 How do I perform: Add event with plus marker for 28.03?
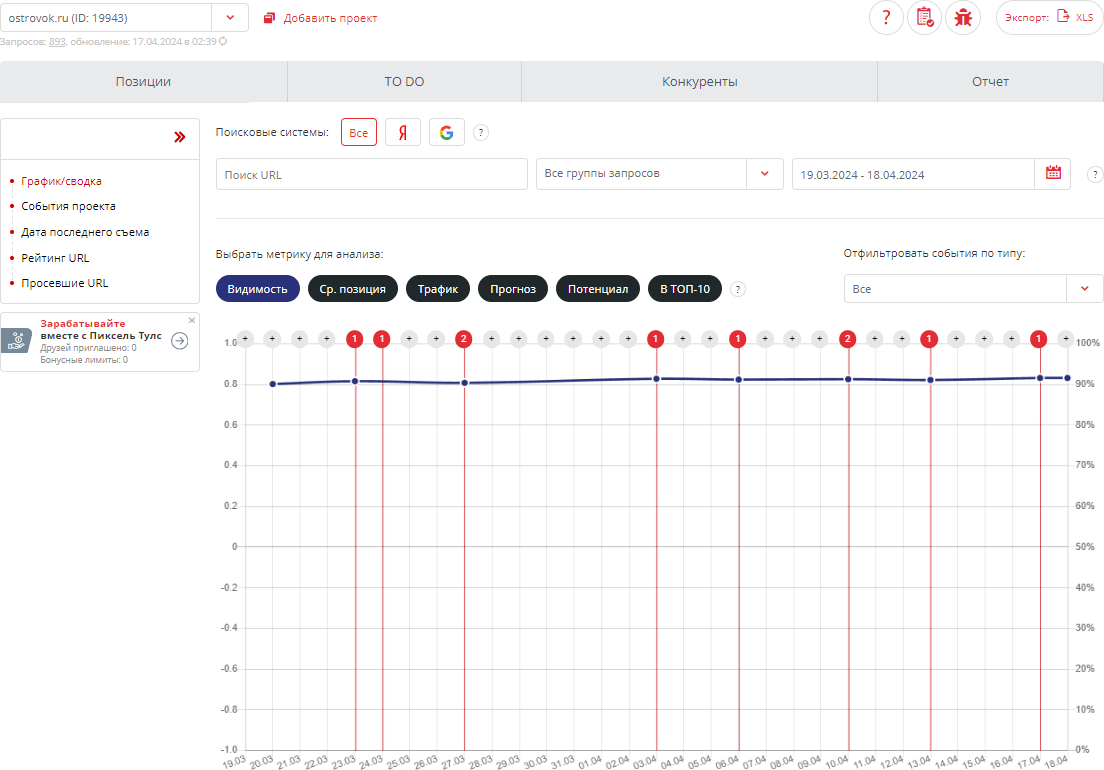[x=491, y=339]
